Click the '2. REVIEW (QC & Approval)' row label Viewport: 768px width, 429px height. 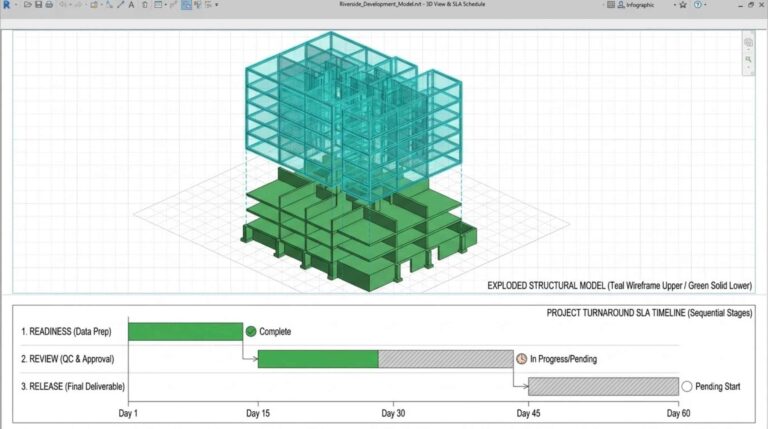pyautogui.click(x=68, y=359)
